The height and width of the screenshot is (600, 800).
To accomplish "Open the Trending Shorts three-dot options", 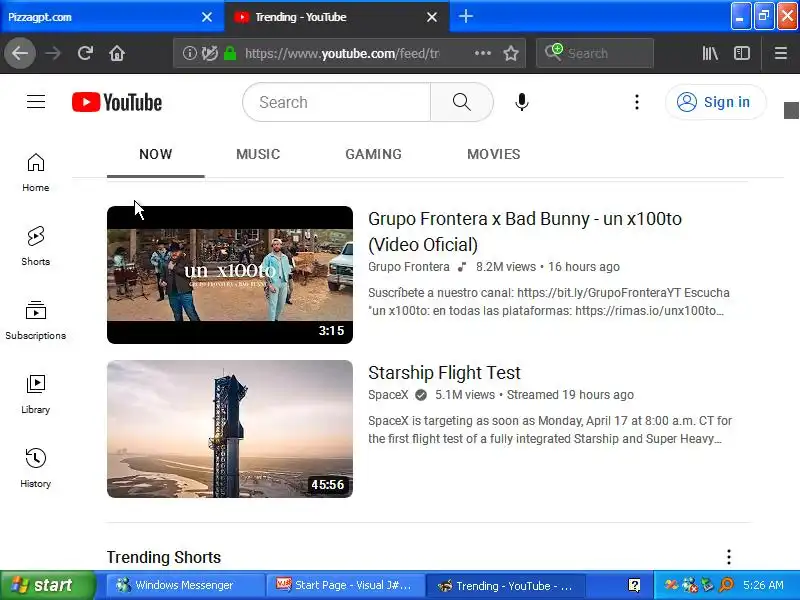I will coord(729,557).
